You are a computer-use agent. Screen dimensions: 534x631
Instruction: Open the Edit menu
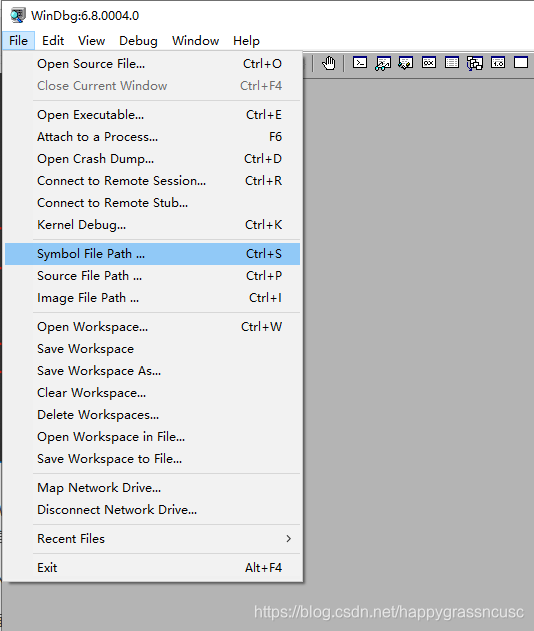pos(53,41)
